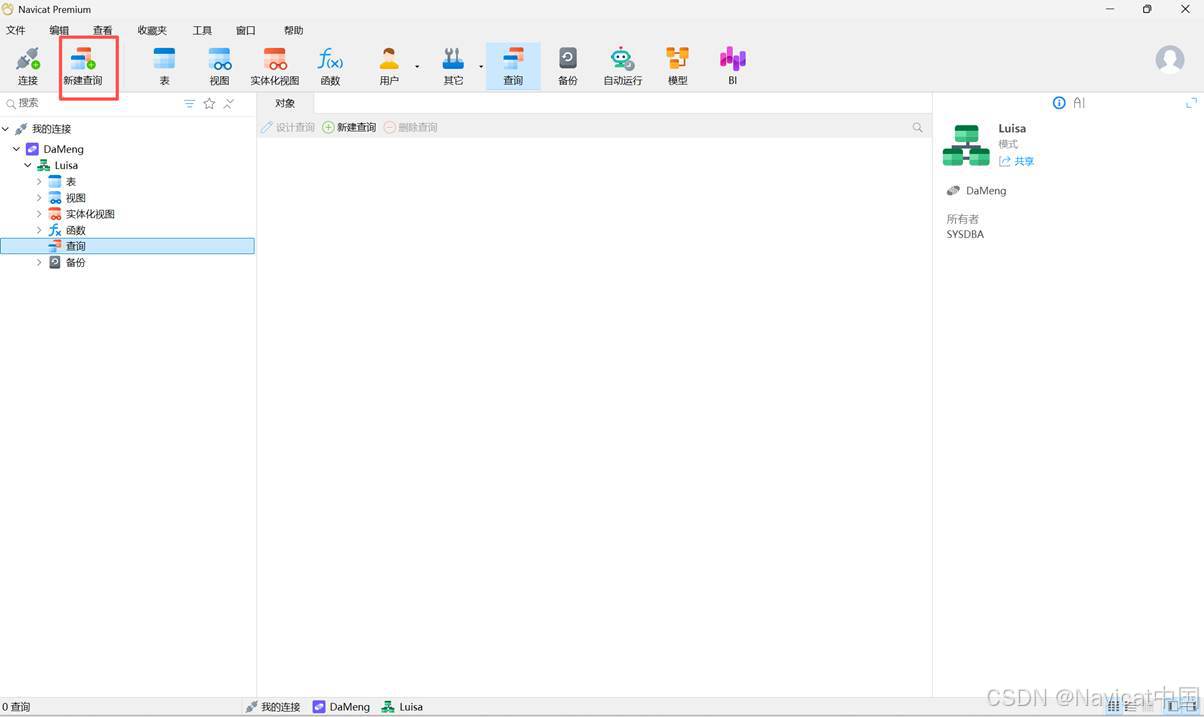This screenshot has height=717, width=1204.
Task: Click the SYSDBA owner value
Action: point(965,234)
